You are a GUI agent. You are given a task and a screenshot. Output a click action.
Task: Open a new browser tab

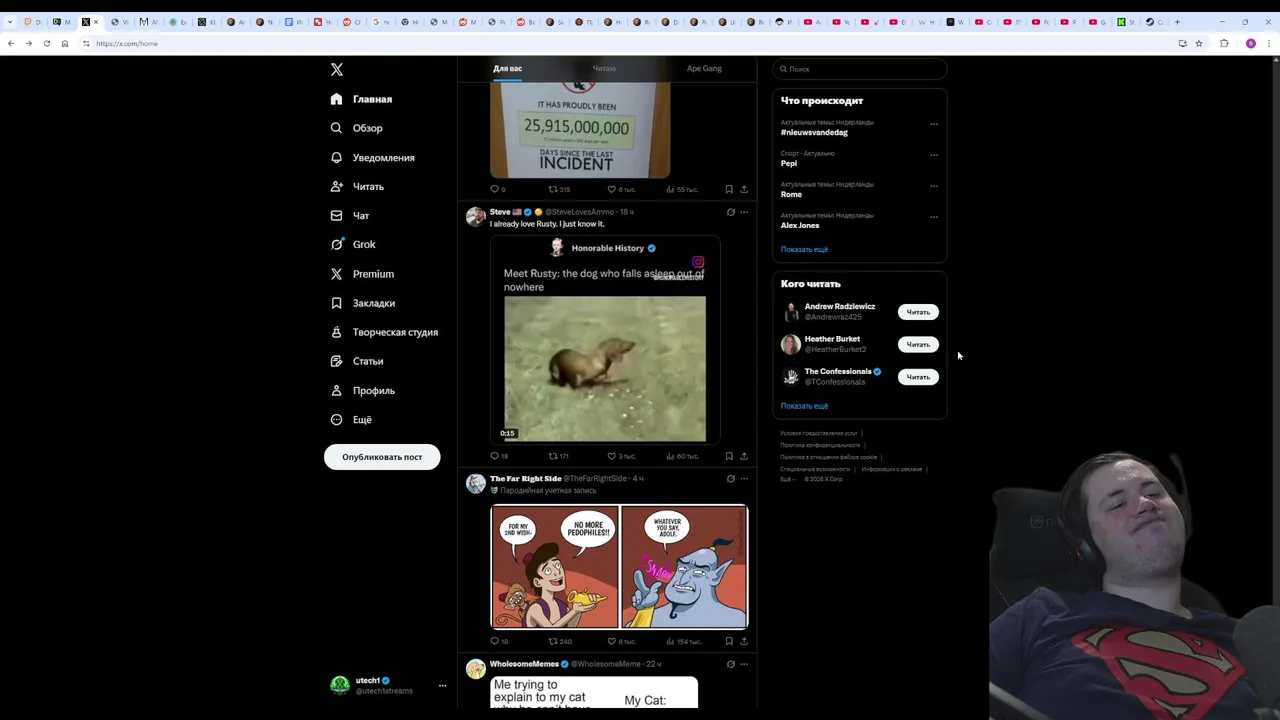tap(1177, 21)
